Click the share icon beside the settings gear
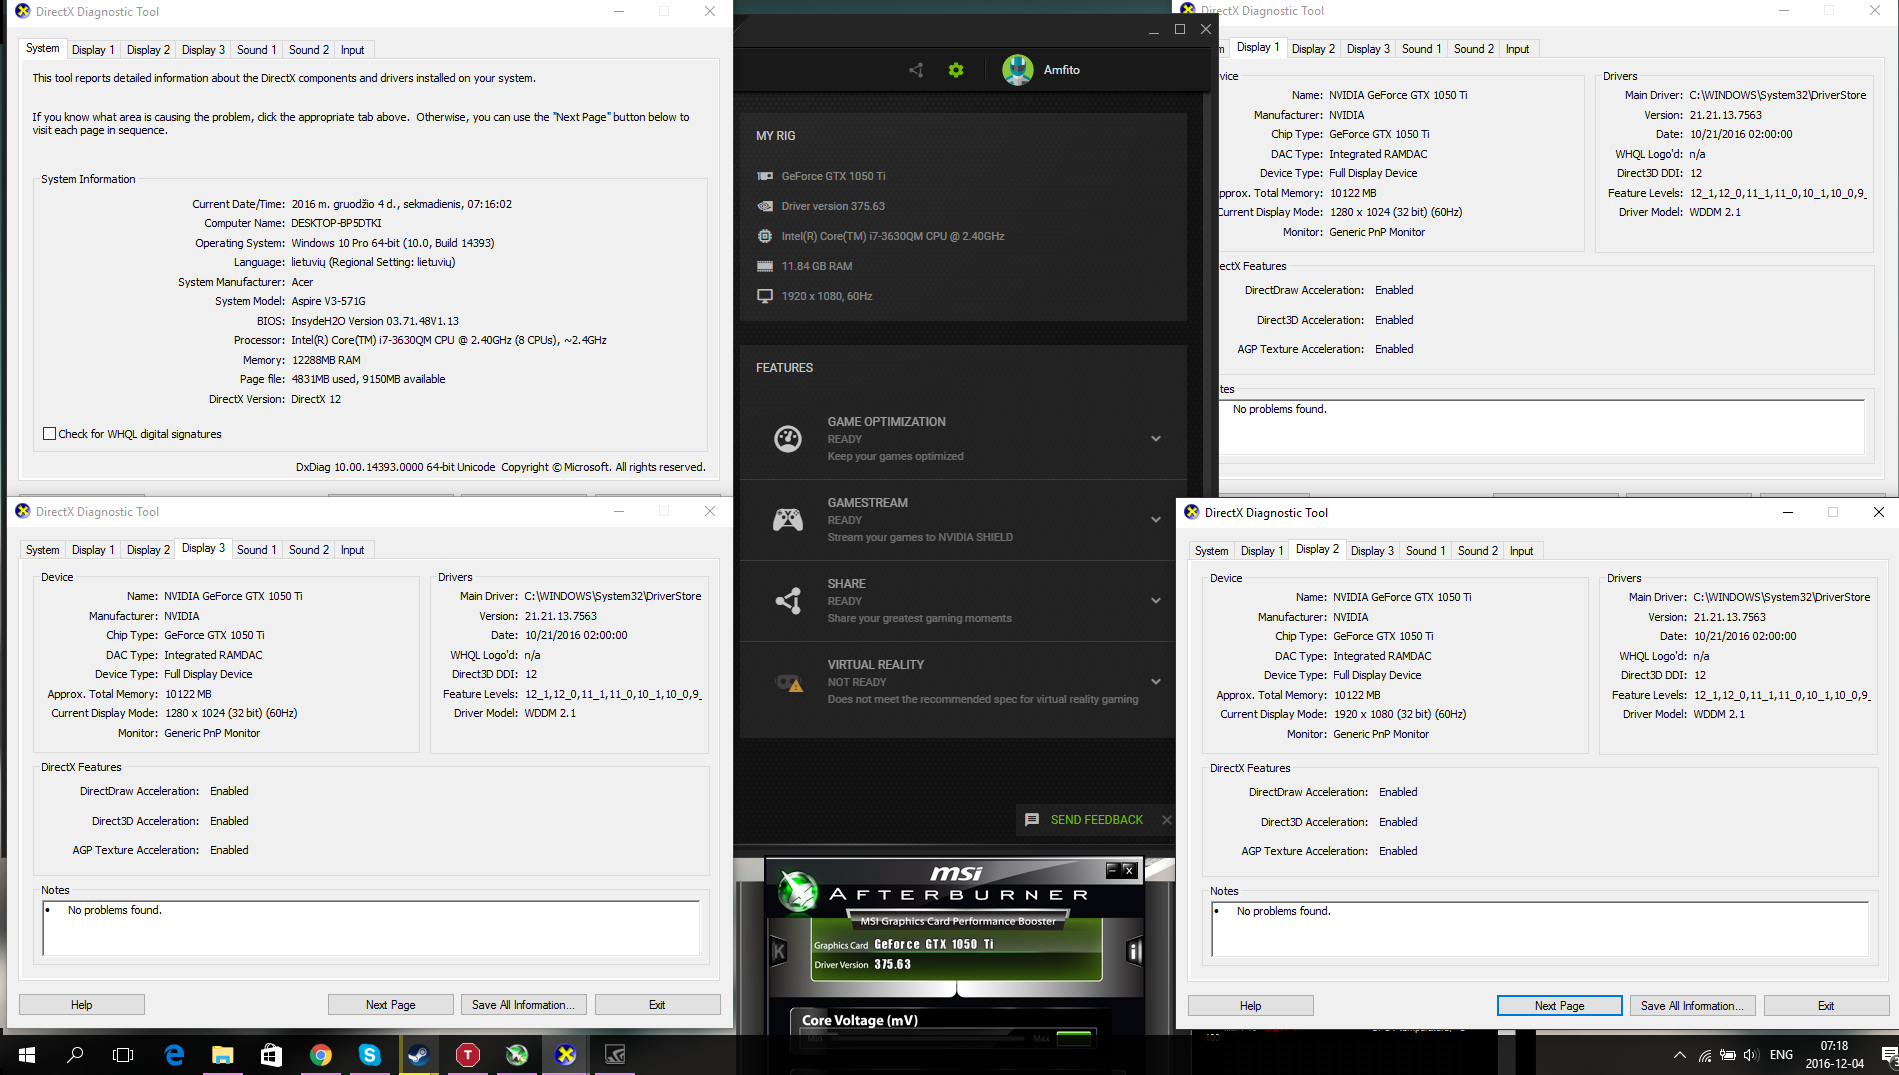Viewport: 1899px width, 1075px height. (x=916, y=70)
